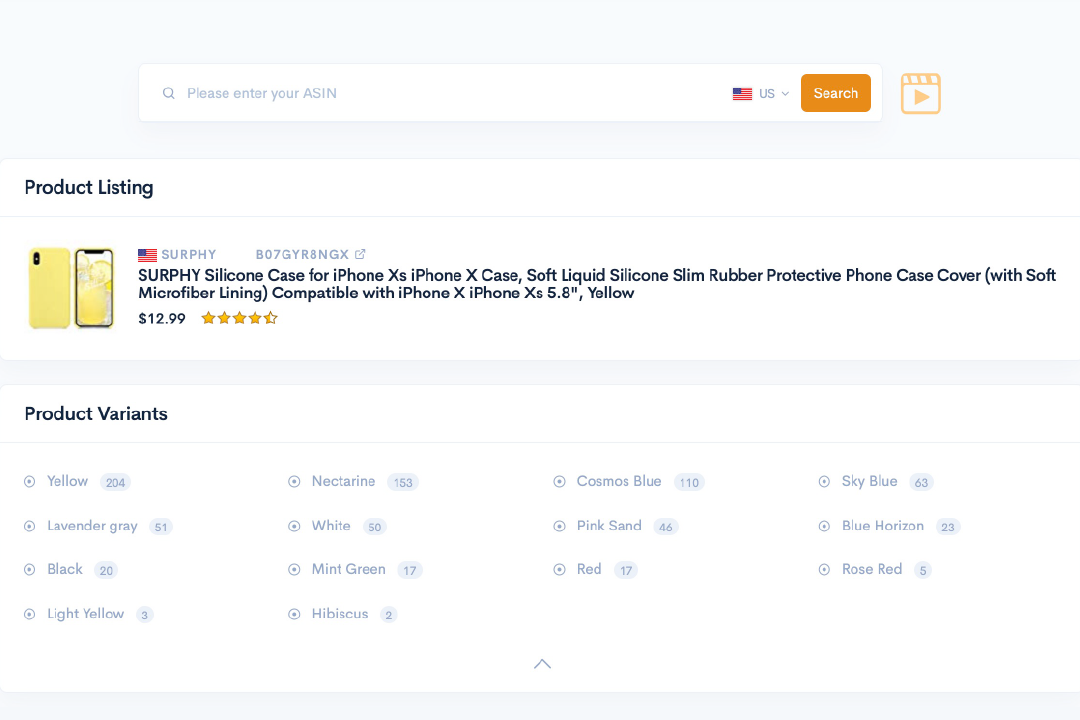Click the Product Listing section heading
Viewport: 1080px width, 720px height.
tap(89, 187)
